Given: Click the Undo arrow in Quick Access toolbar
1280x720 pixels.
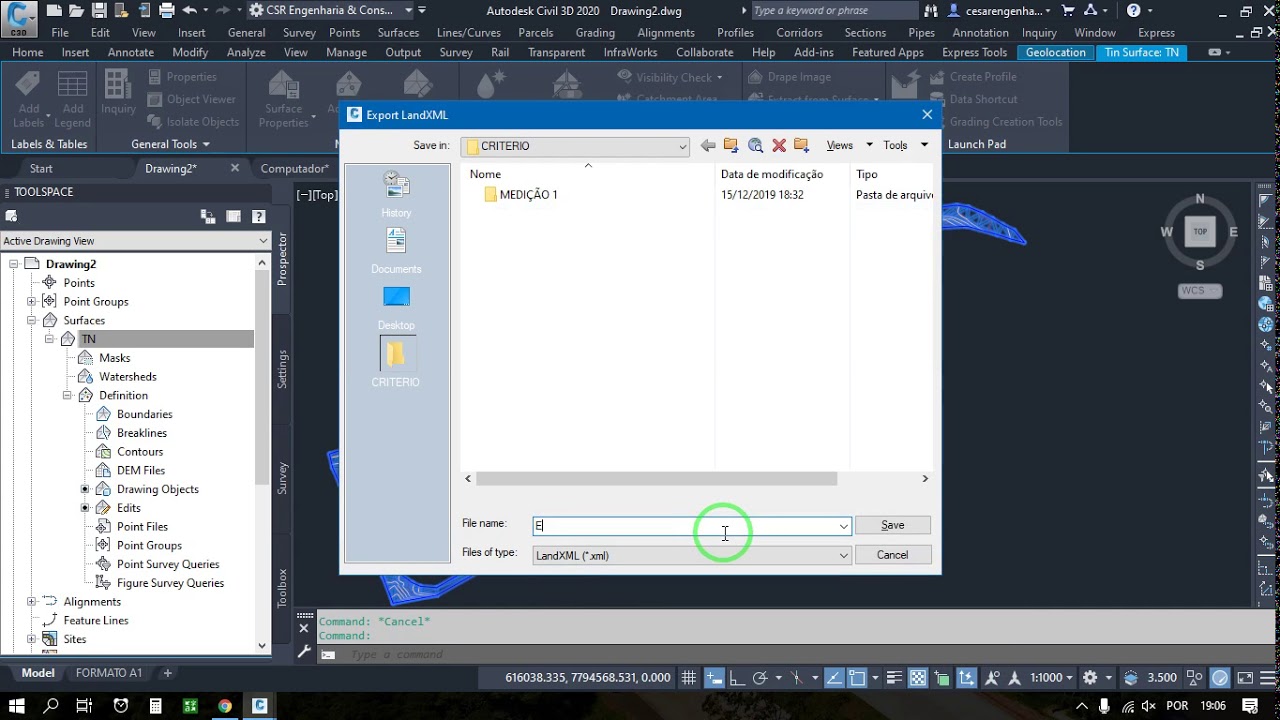Looking at the screenshot, I should tap(189, 10).
